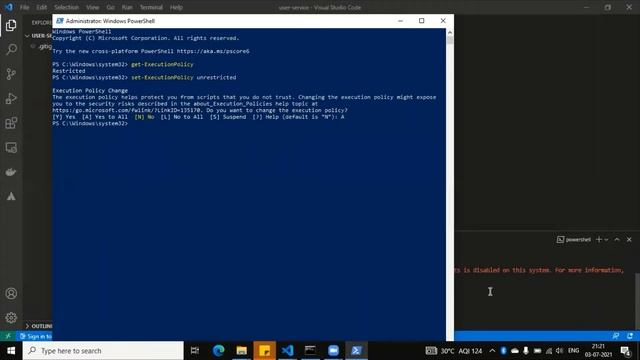Image resolution: width=640 pixels, height=360 pixels.
Task: Click the get-ExecutionPolicy command text
Action: click(x=162, y=64)
